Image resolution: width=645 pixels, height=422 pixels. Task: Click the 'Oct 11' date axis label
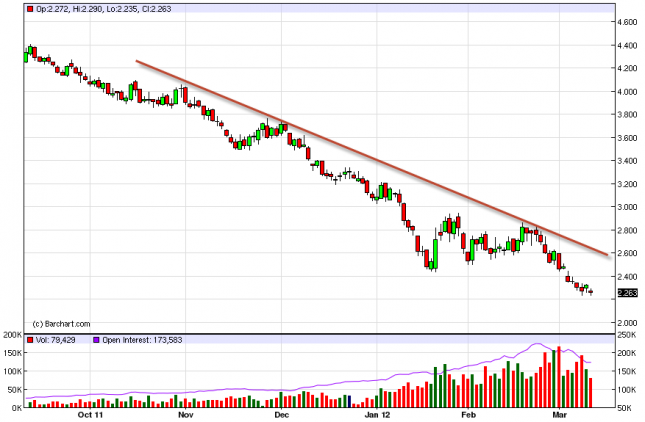point(90,415)
